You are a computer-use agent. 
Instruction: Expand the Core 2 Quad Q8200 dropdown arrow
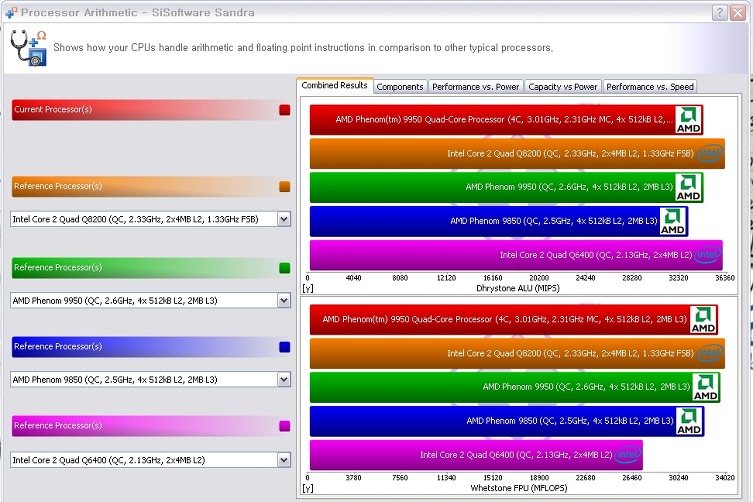284,220
